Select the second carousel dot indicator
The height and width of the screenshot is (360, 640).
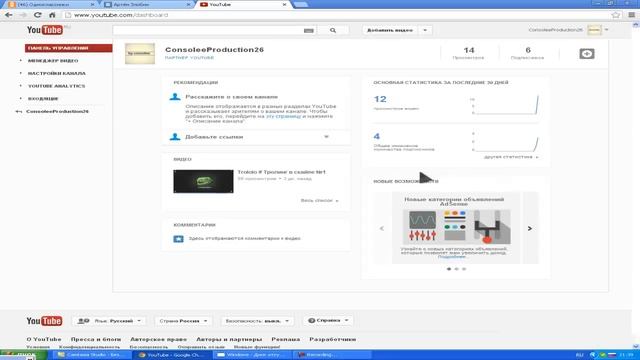click(456, 269)
